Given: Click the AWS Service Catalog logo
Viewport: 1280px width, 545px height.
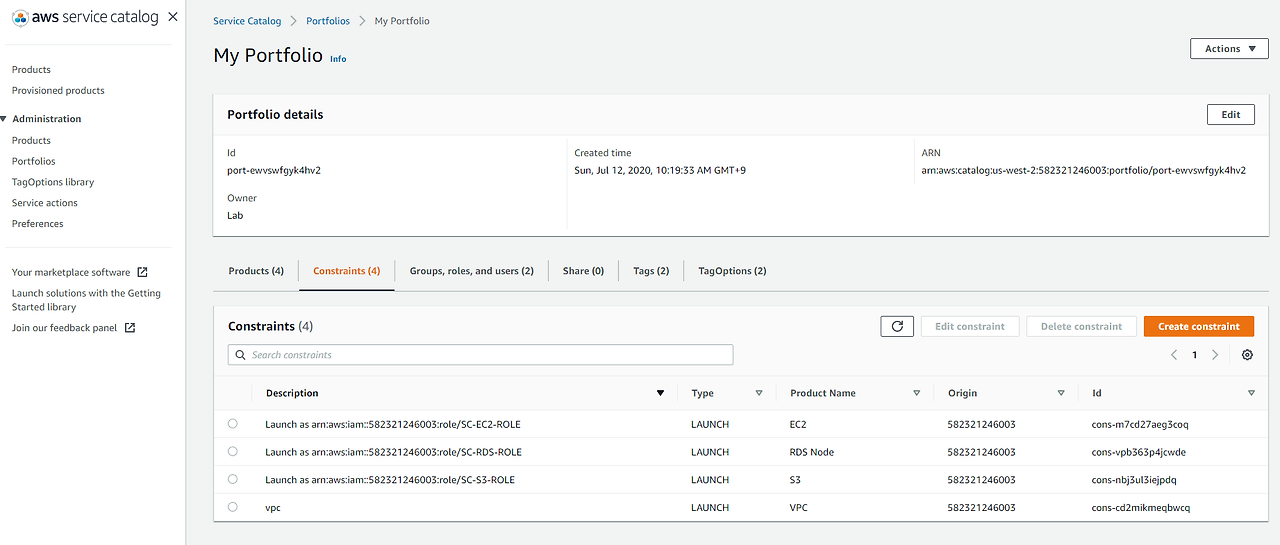Looking at the screenshot, I should click(86, 17).
